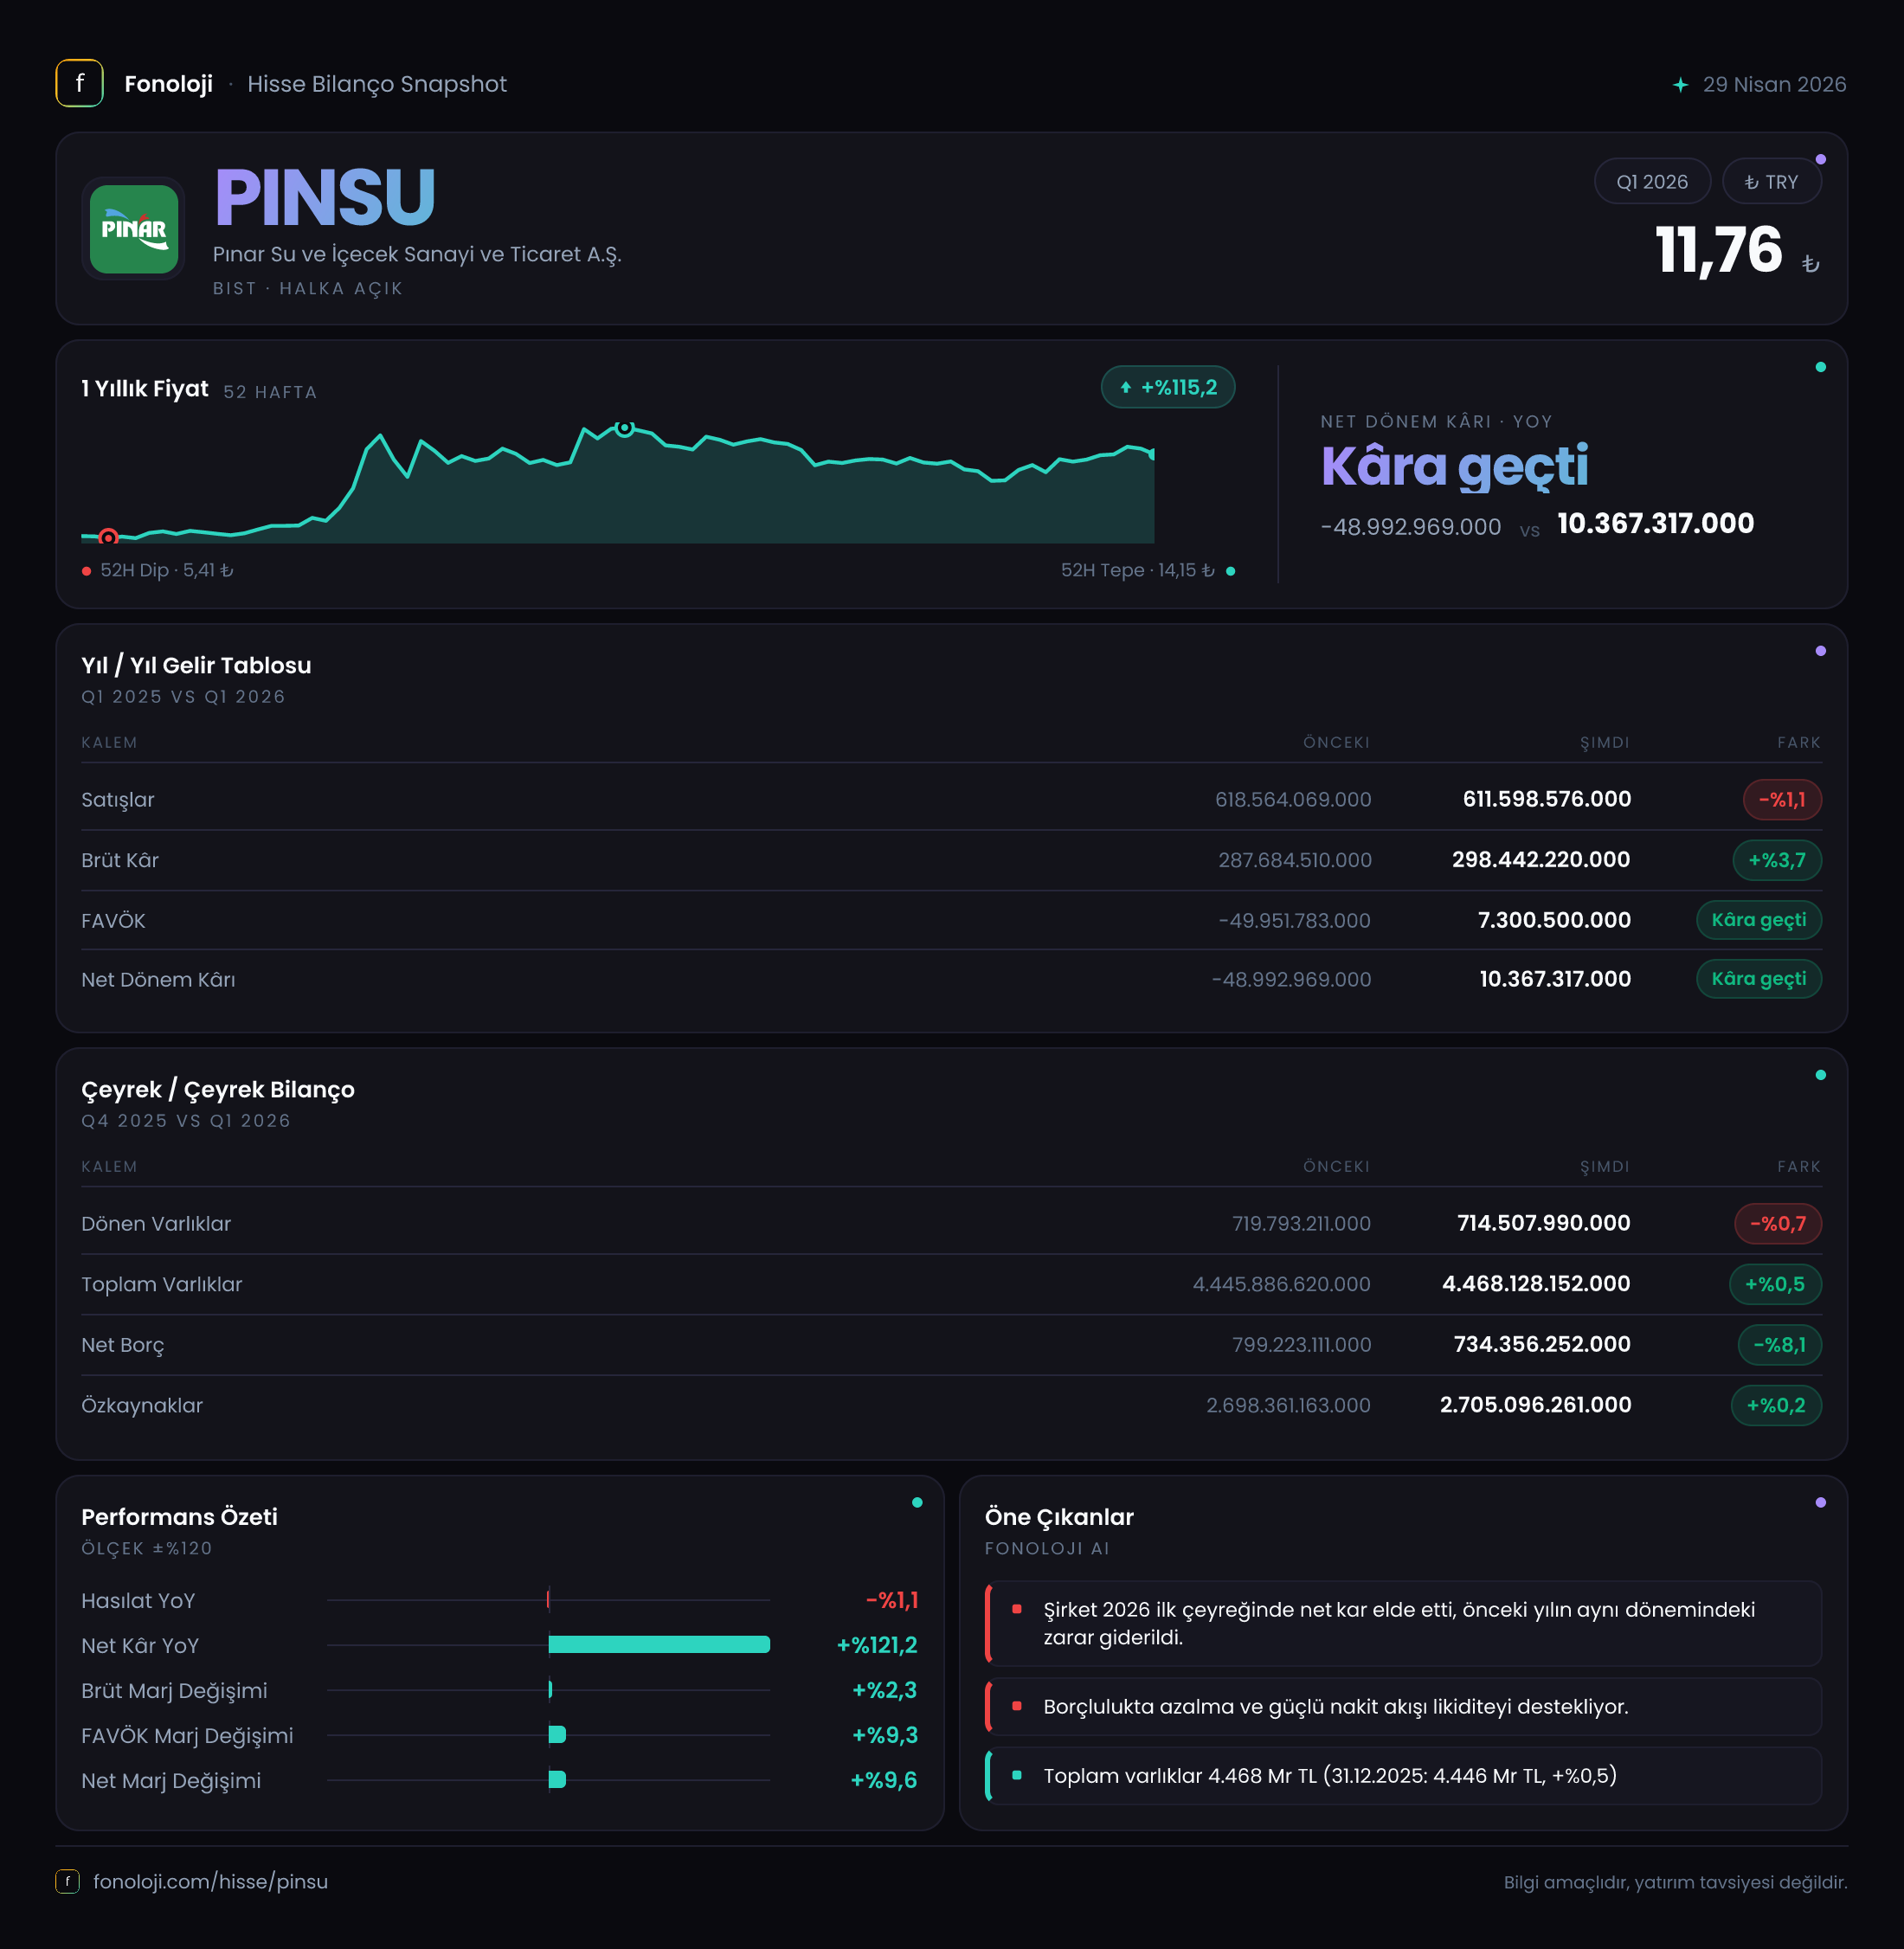Click the Net Marj Değişimi bar
This screenshot has width=1904, height=1949.
coord(557,1780)
